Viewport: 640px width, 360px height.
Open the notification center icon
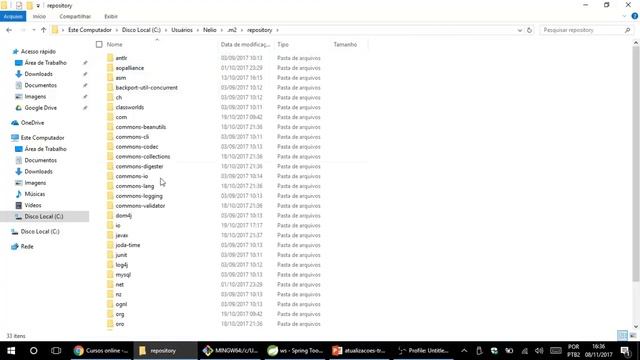click(626, 351)
